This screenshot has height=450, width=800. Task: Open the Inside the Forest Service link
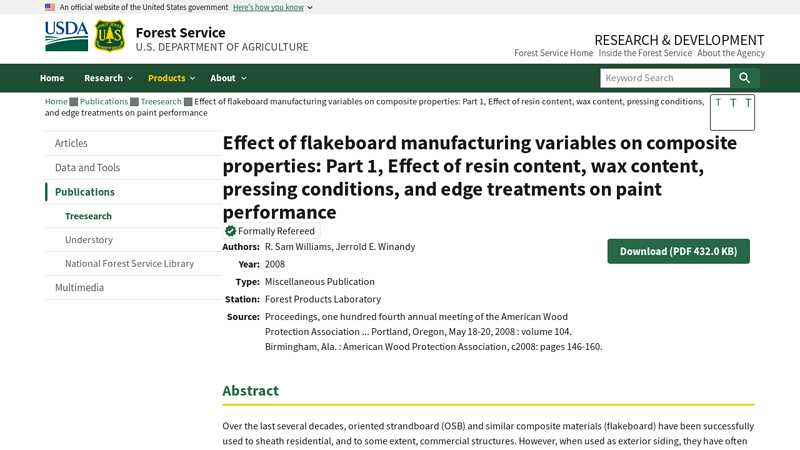645,53
